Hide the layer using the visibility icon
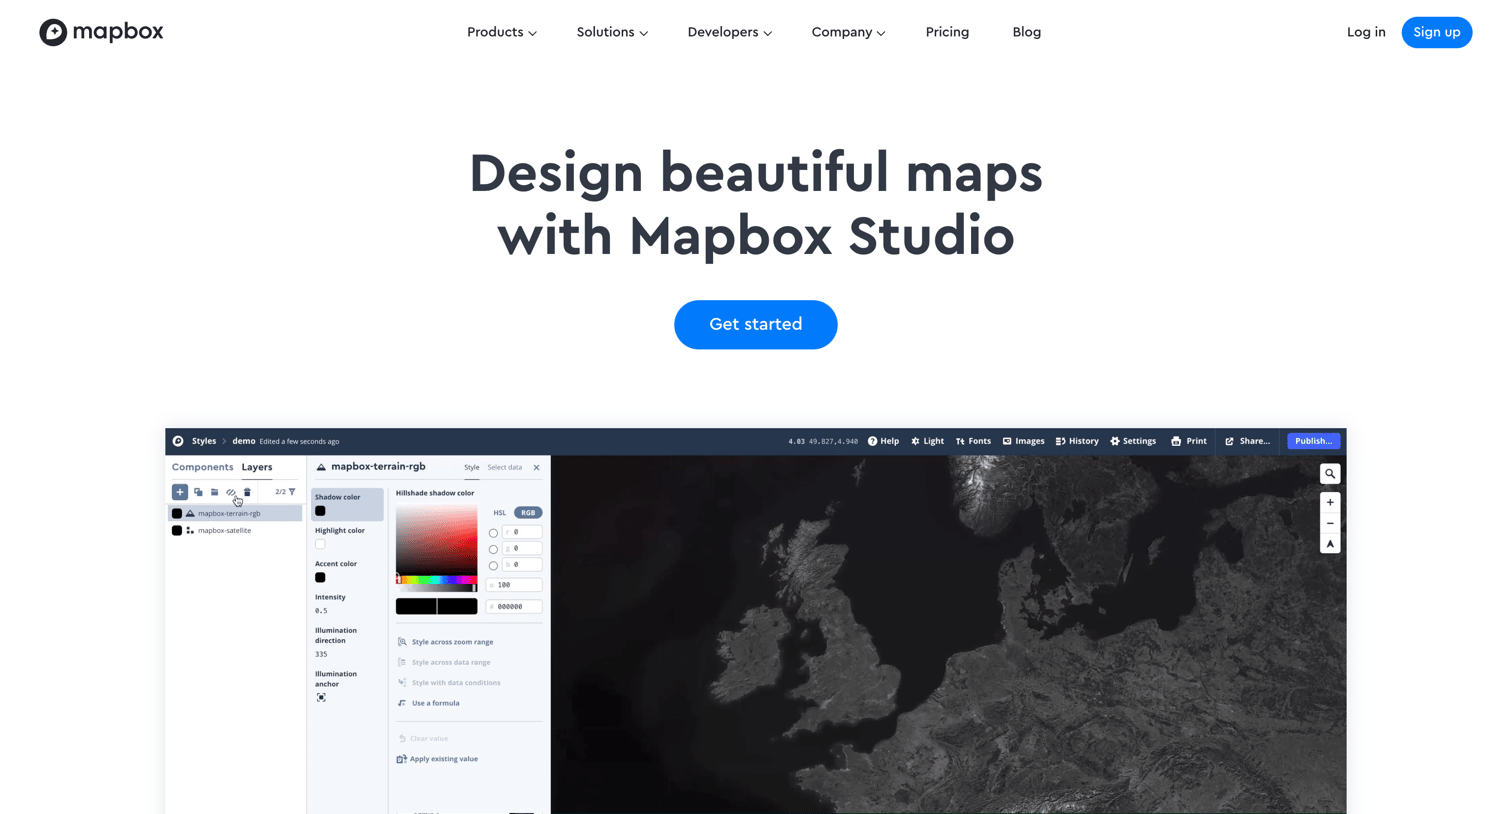 [231, 492]
